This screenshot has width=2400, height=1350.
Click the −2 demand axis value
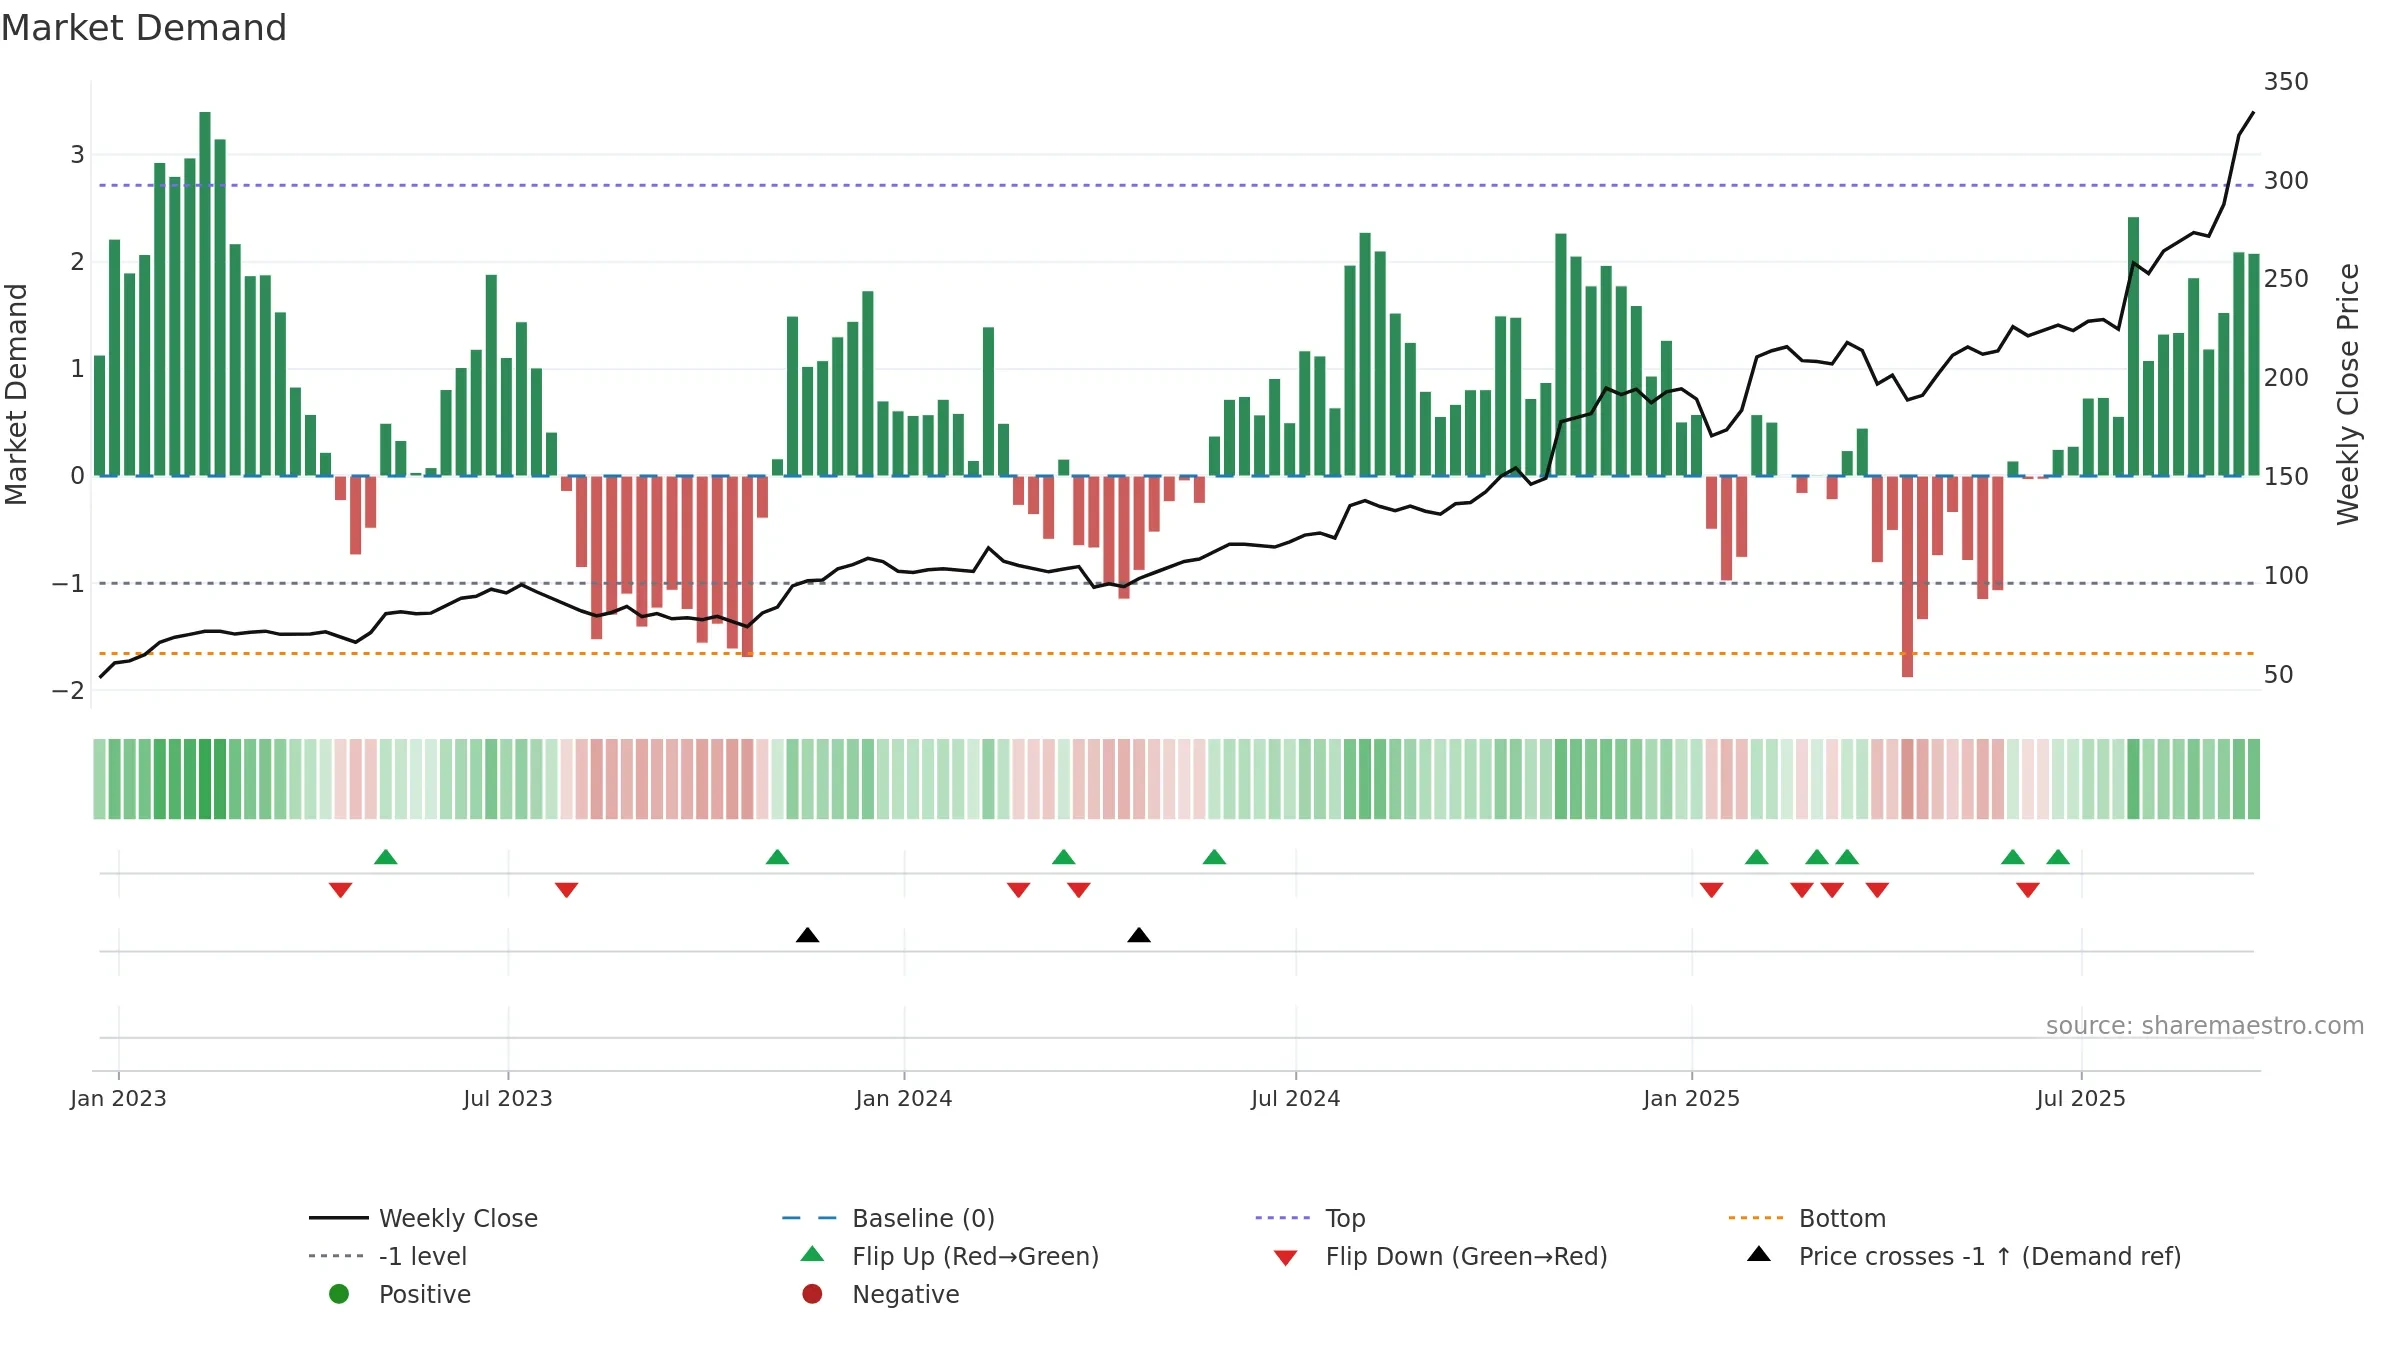[x=68, y=690]
